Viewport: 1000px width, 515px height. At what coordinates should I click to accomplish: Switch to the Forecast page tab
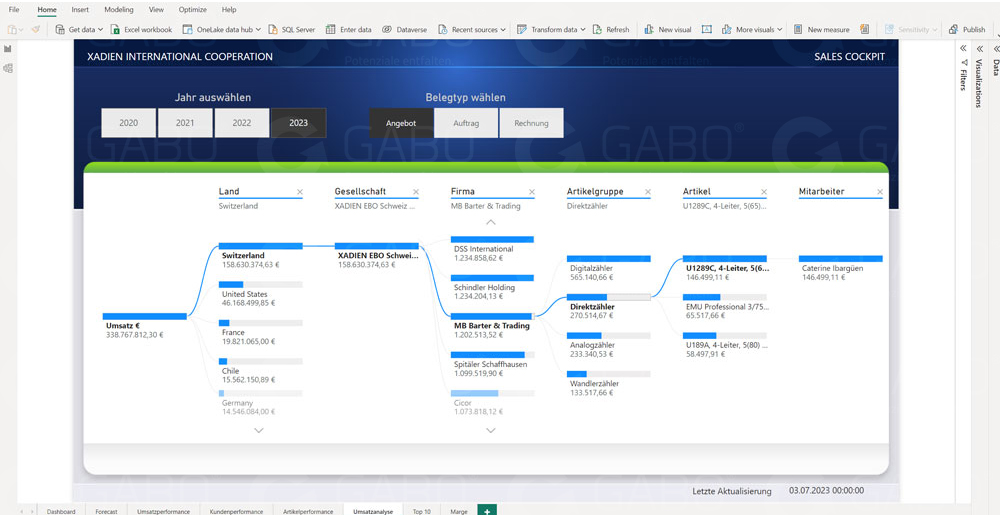click(x=107, y=511)
